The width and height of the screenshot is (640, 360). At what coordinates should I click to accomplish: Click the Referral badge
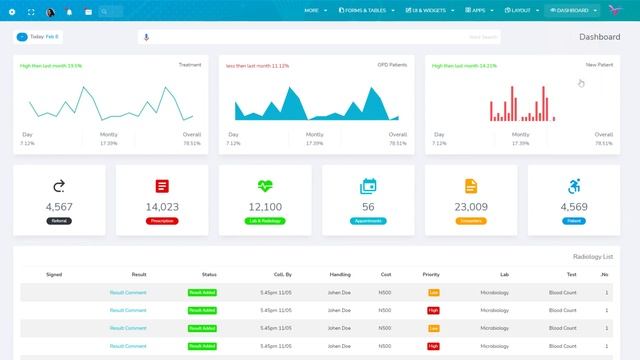59,221
